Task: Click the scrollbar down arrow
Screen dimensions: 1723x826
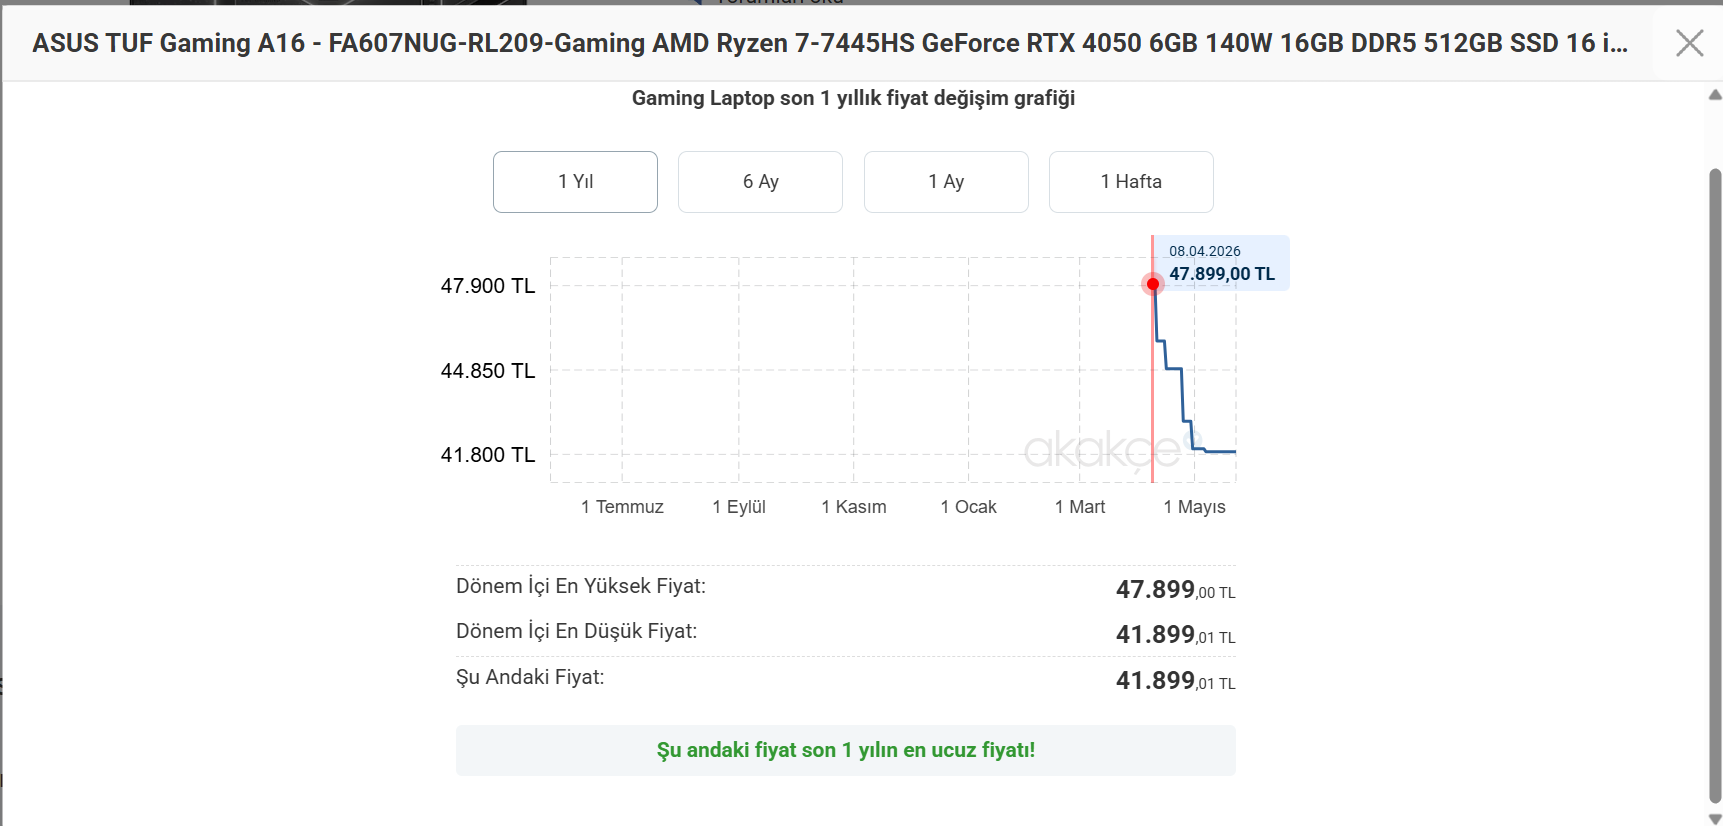Action: tap(1715, 818)
